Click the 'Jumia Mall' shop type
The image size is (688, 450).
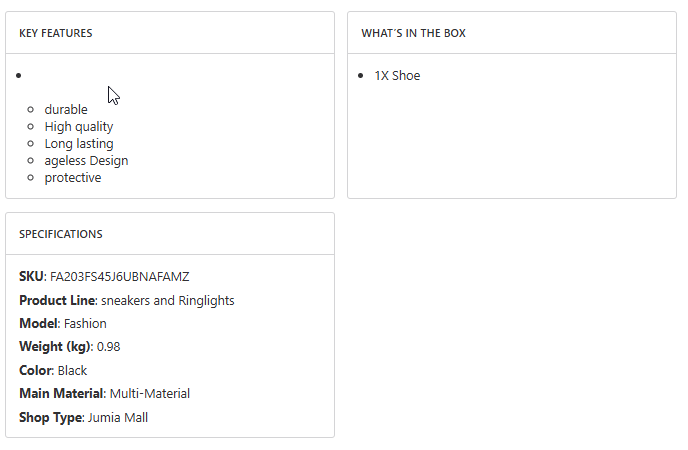(117, 417)
